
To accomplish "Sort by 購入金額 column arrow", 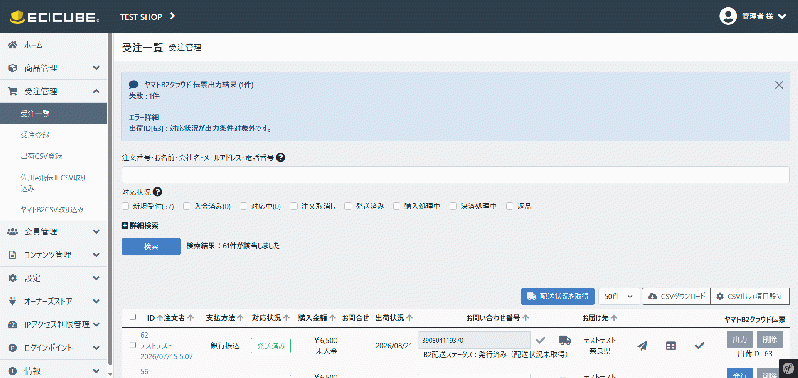I will pos(332,318).
